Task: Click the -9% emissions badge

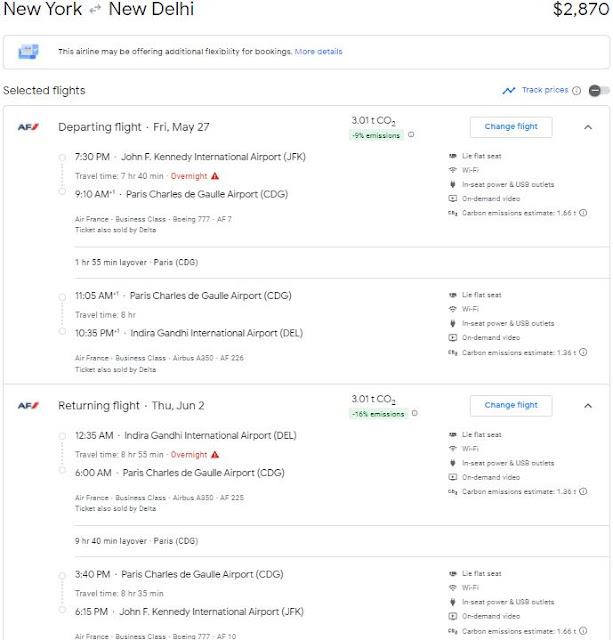Action: [375, 135]
